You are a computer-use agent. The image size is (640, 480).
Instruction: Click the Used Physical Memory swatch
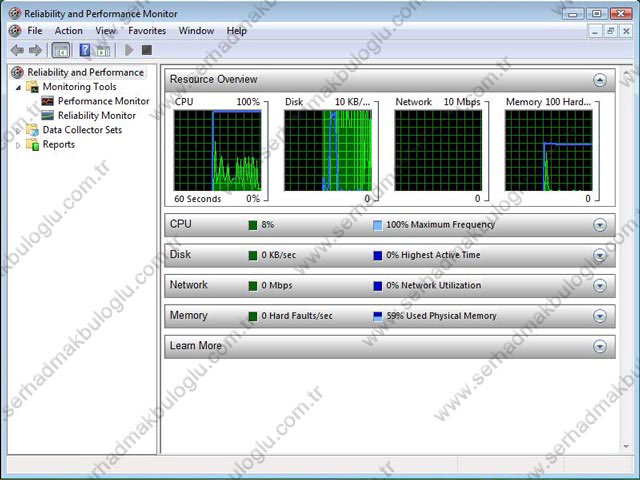378,316
